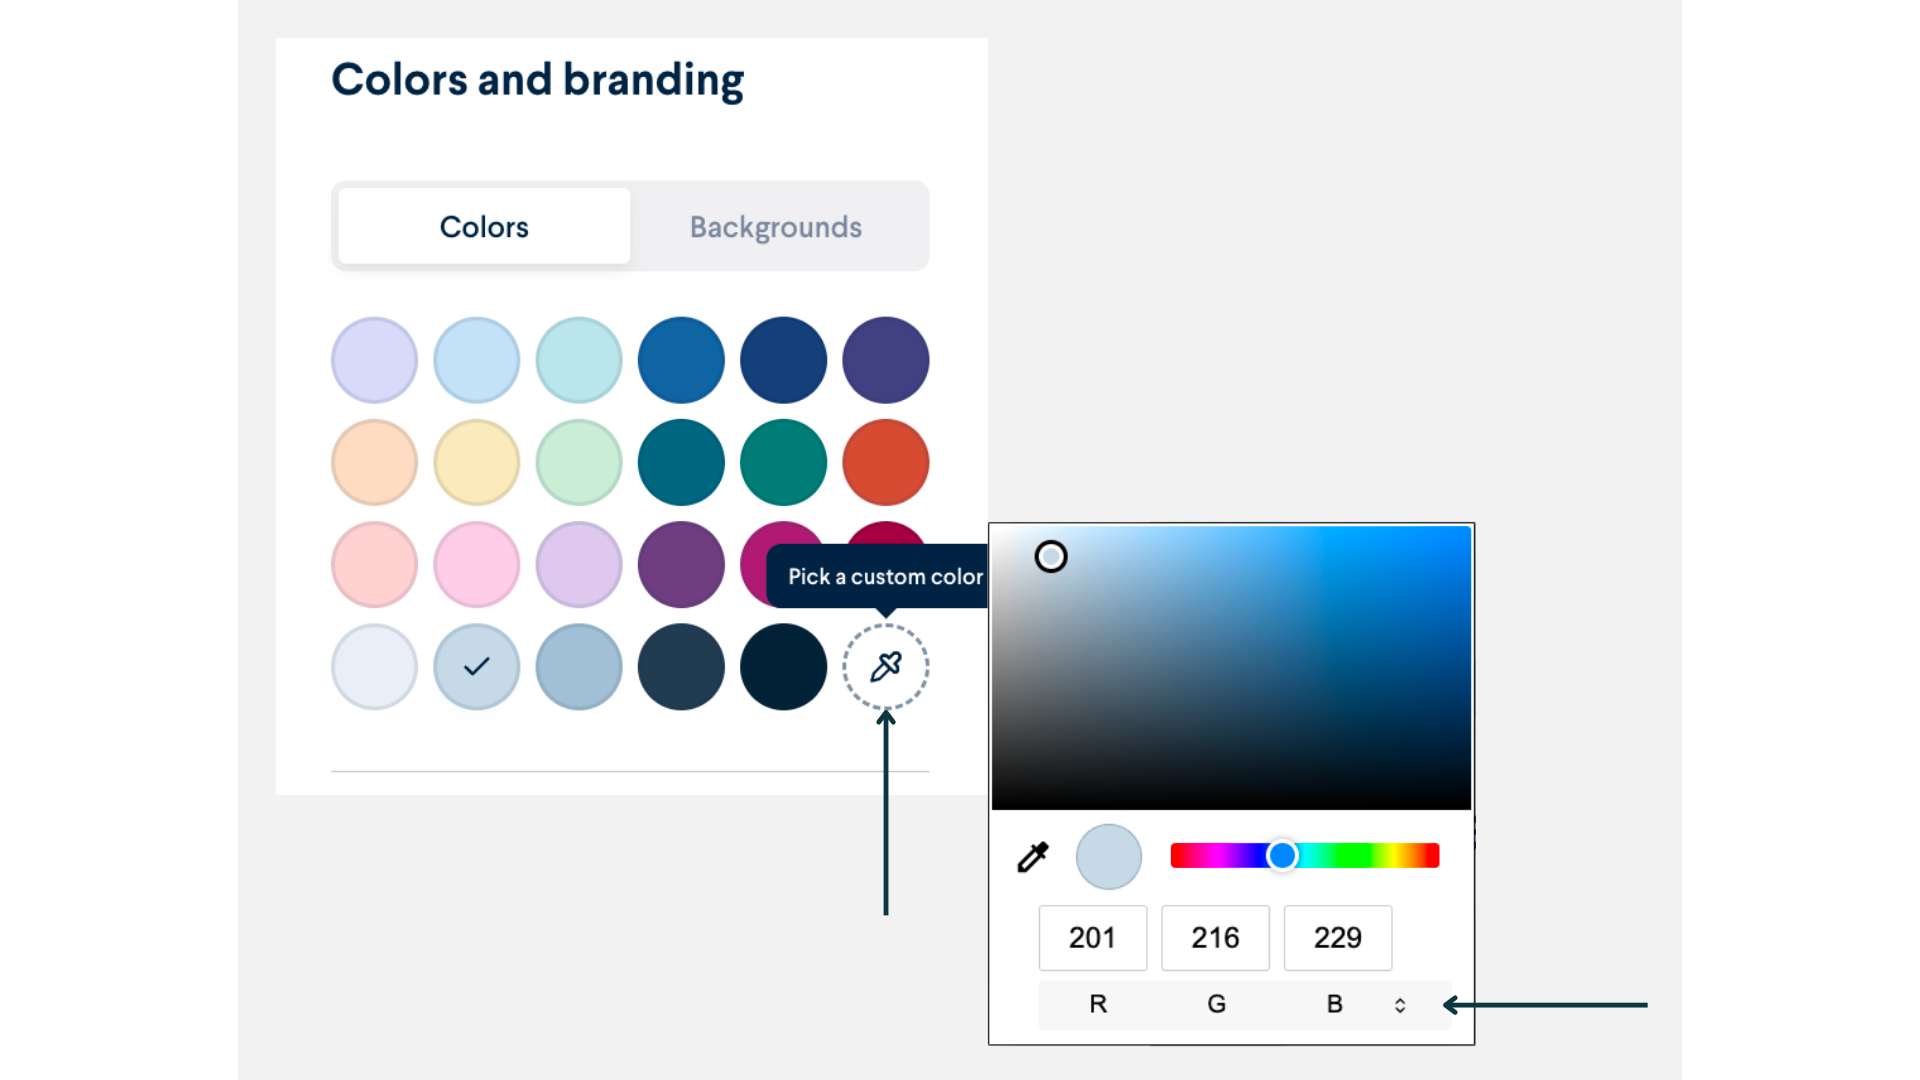
Task: Click the current color preview circle
Action: [x=1107, y=856]
